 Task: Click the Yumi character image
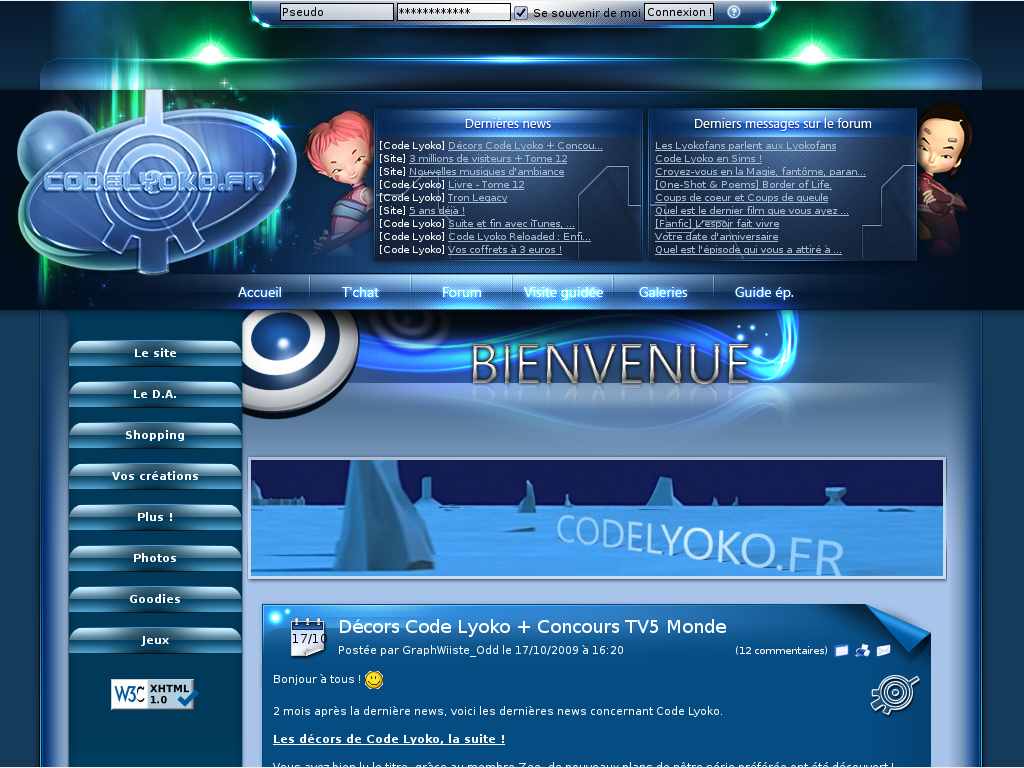[x=945, y=180]
